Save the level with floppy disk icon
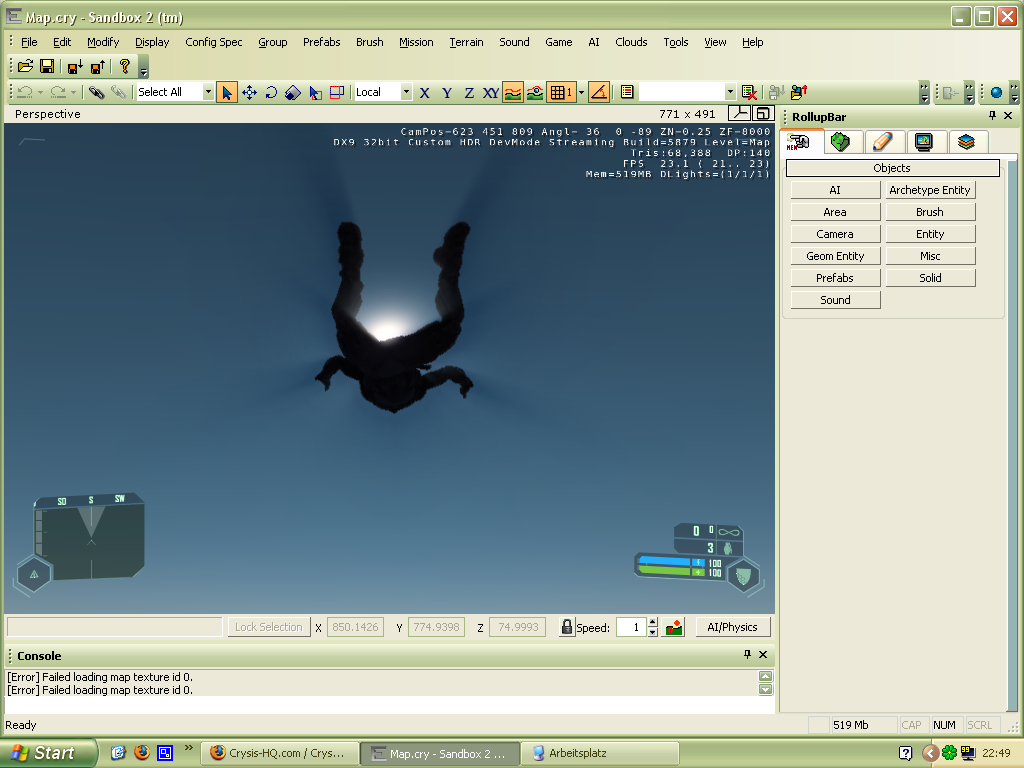Screen dimensions: 1024x768 47,66
